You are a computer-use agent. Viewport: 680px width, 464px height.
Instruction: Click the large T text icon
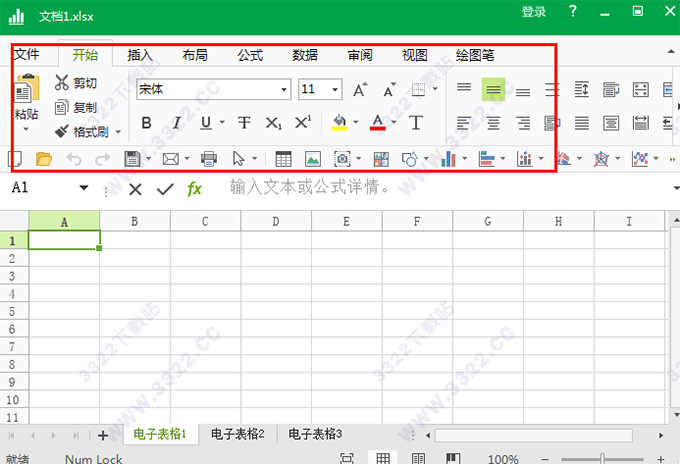(x=415, y=123)
